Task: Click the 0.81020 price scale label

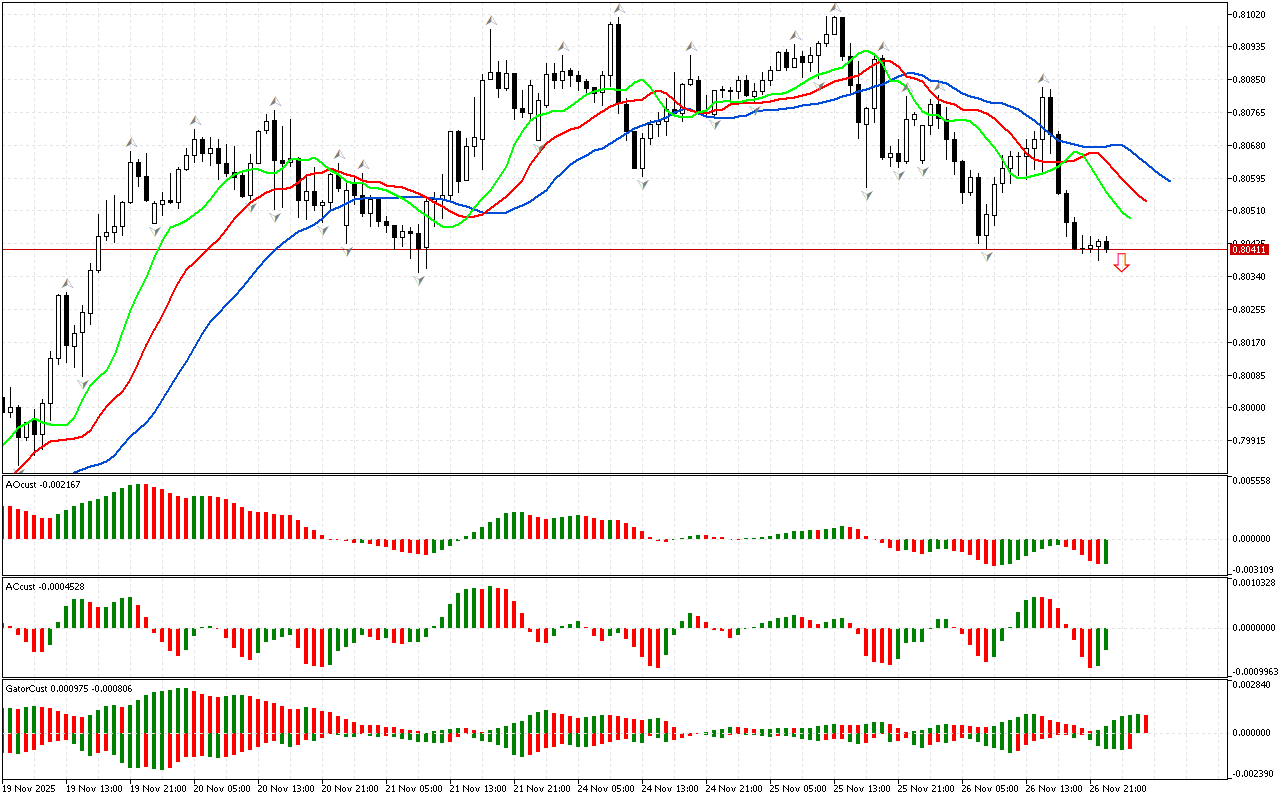Action: (x=1250, y=15)
